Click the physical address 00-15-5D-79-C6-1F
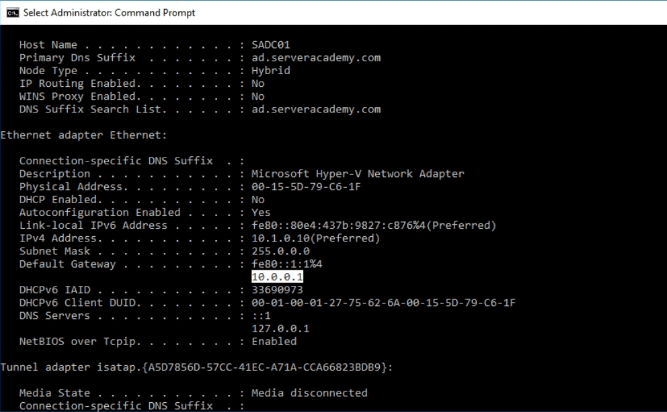667x412 pixels. tap(306, 187)
